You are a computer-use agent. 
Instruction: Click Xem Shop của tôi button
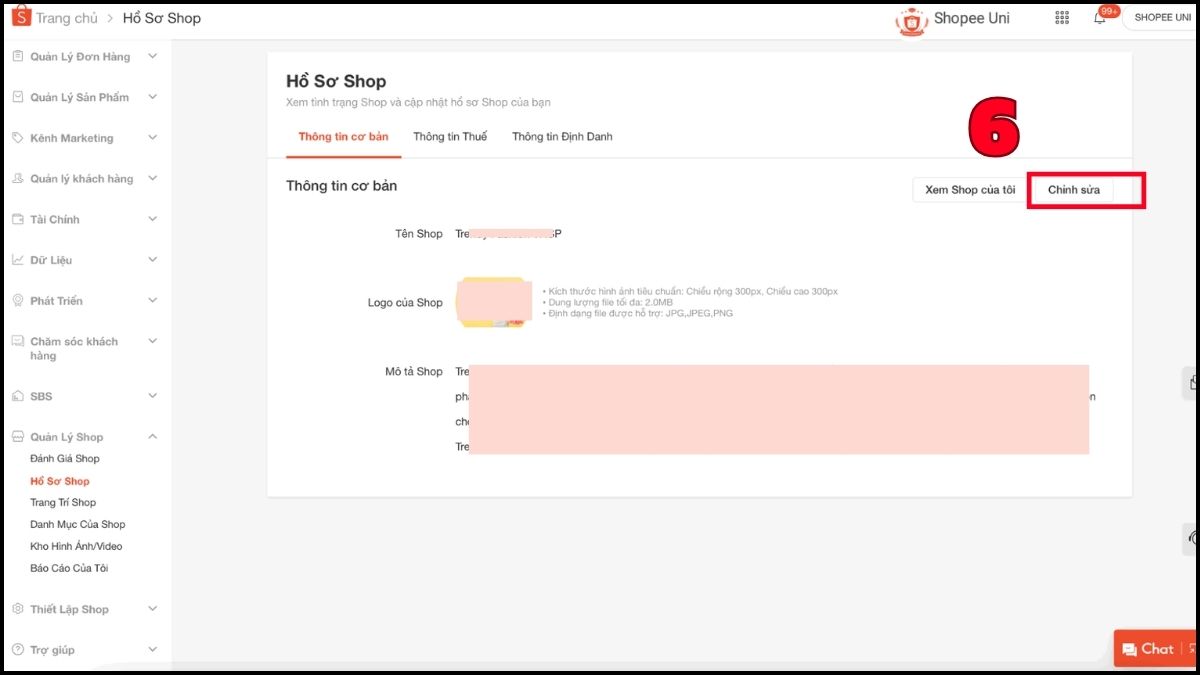point(970,190)
